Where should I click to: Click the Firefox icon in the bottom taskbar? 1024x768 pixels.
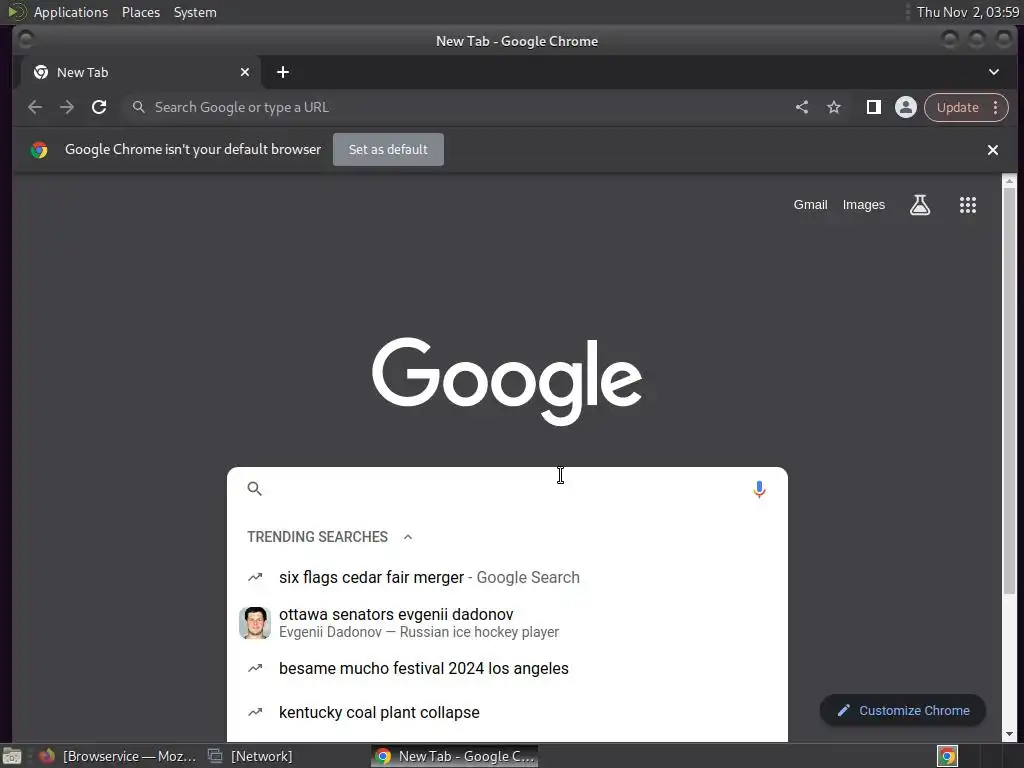(x=47, y=756)
